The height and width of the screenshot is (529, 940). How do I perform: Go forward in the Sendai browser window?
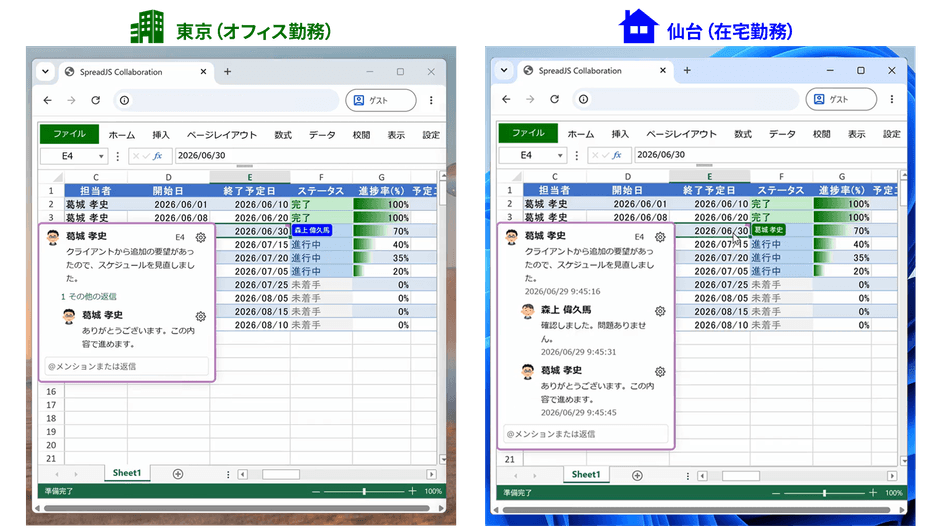[531, 99]
